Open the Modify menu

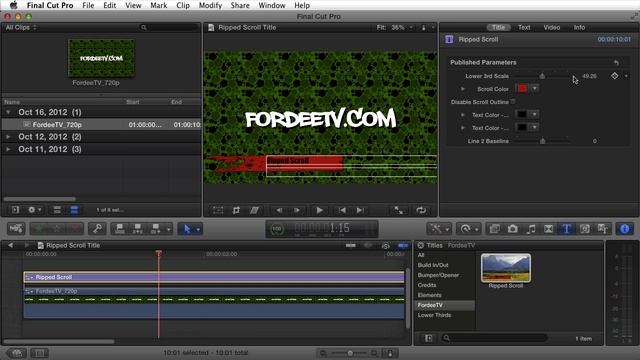210,5
